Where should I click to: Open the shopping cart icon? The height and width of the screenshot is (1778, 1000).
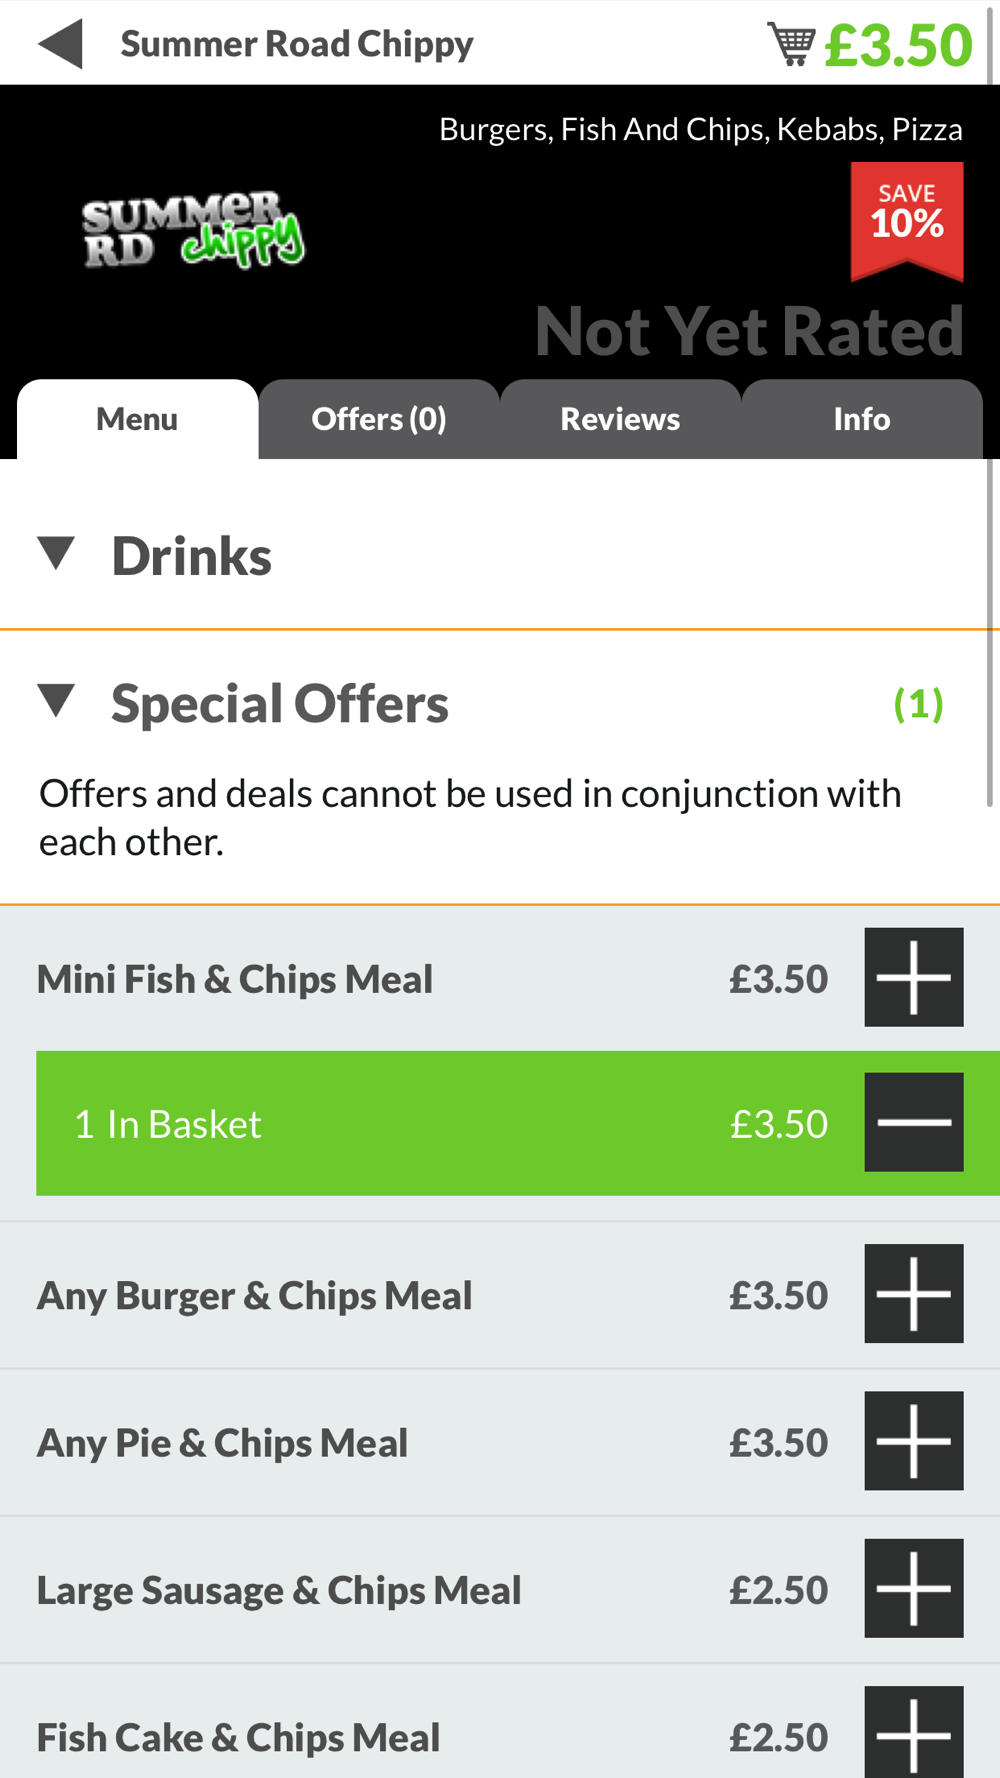791,44
